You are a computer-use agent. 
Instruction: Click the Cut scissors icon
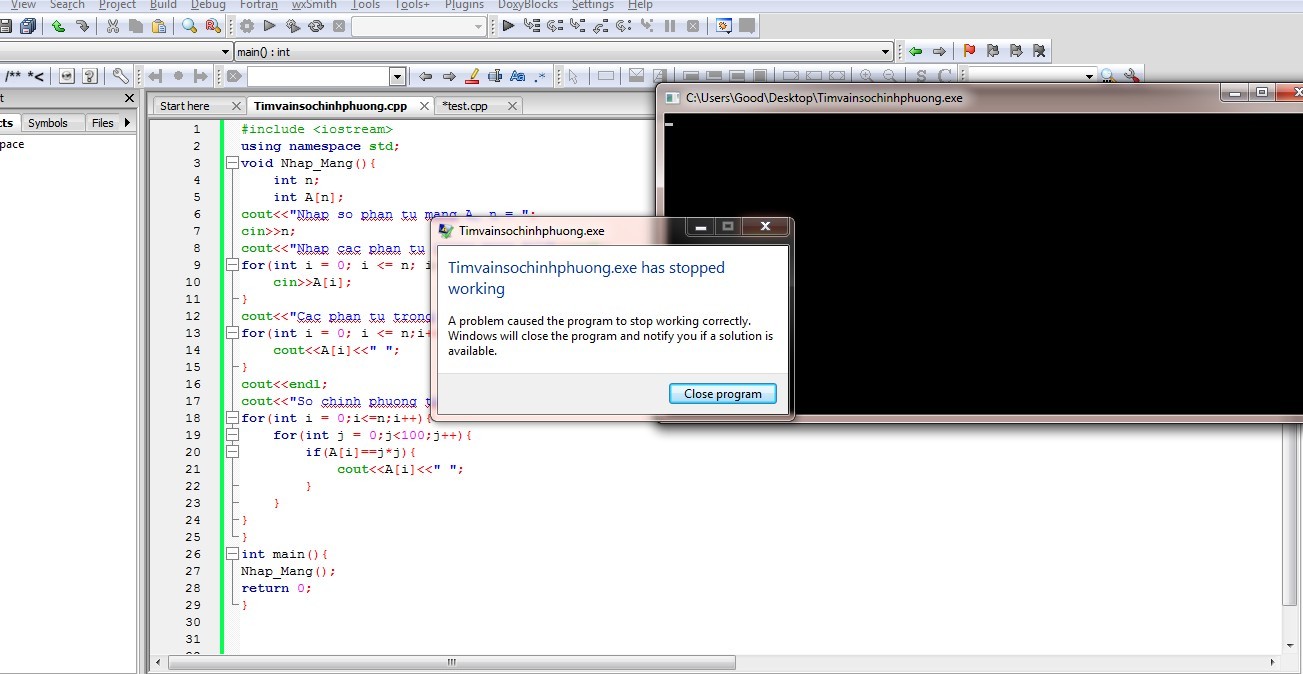tap(112, 26)
